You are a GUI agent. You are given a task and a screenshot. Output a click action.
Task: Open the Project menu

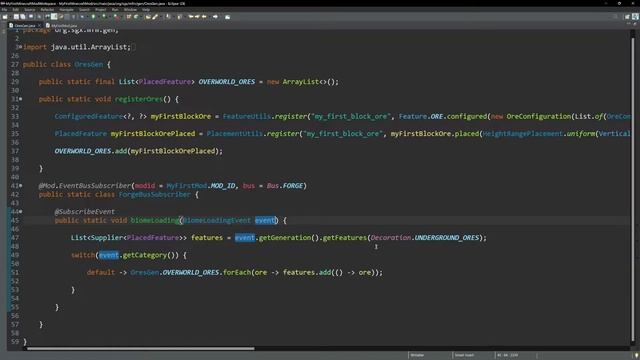(x=100, y=9)
